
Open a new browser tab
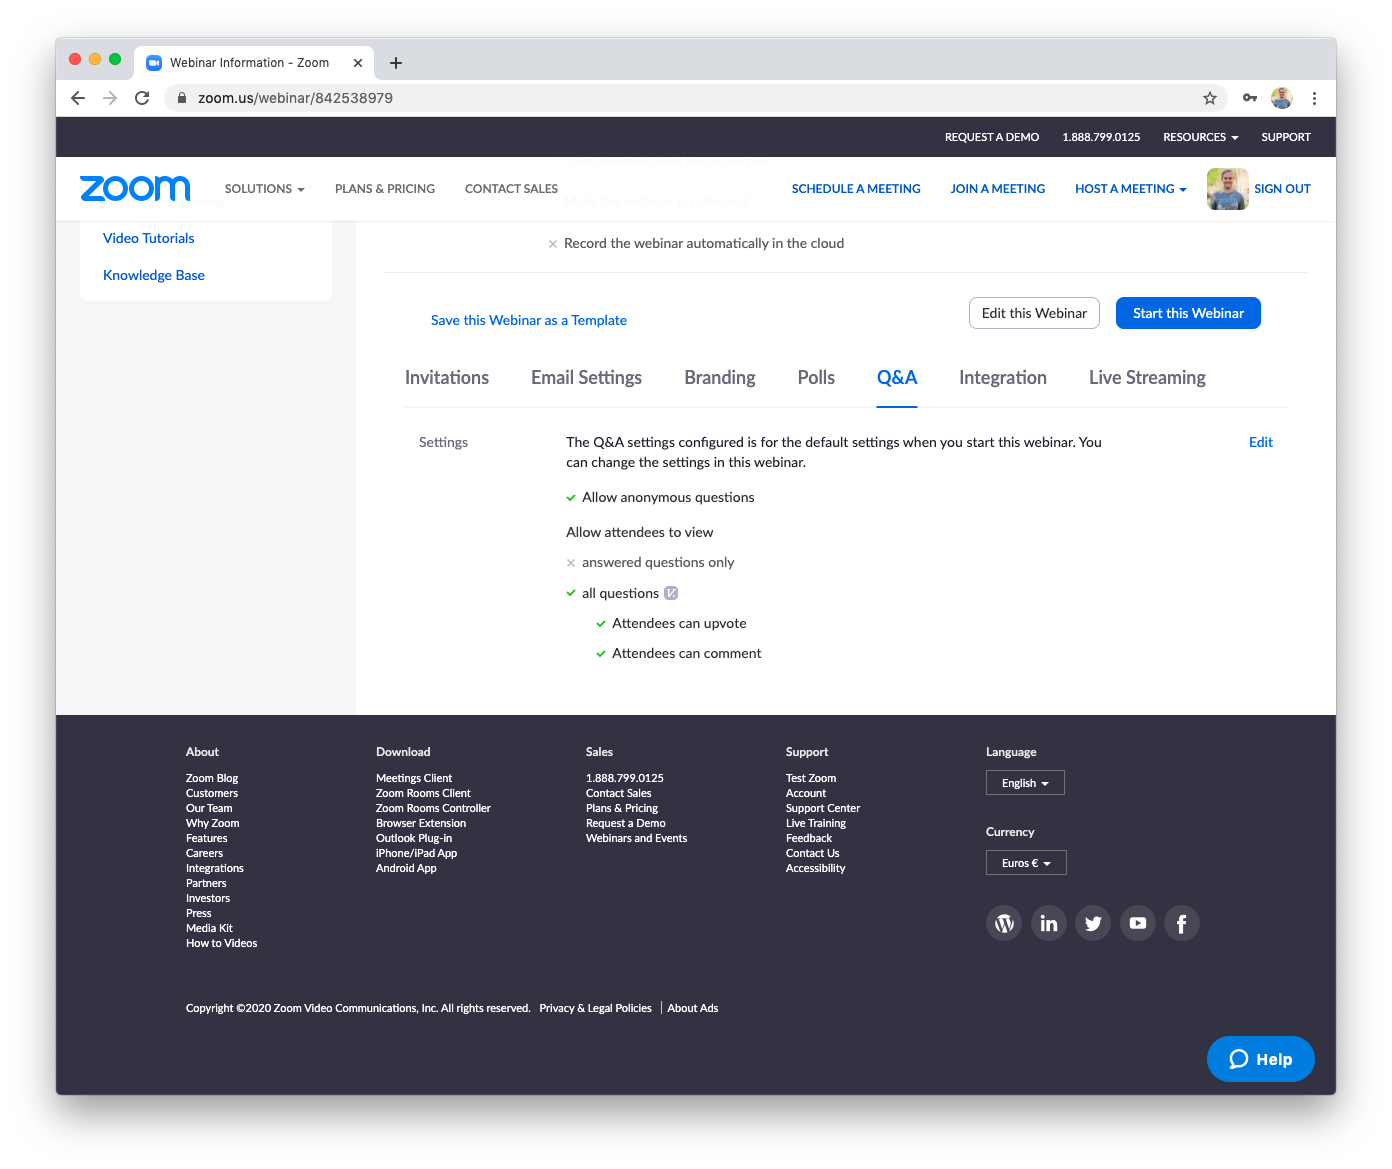coord(396,63)
